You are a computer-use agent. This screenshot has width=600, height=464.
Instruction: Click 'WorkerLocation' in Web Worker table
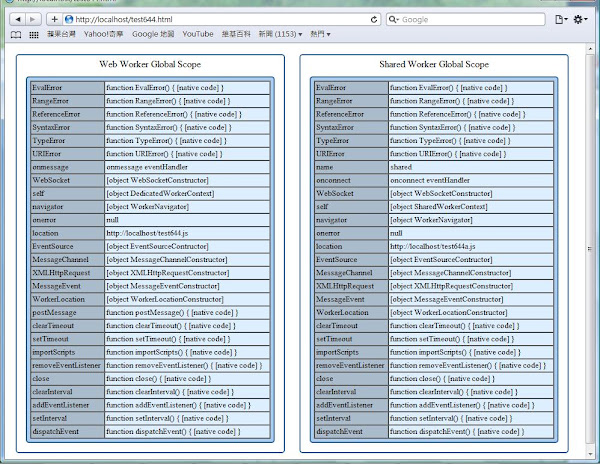[x=67, y=299]
